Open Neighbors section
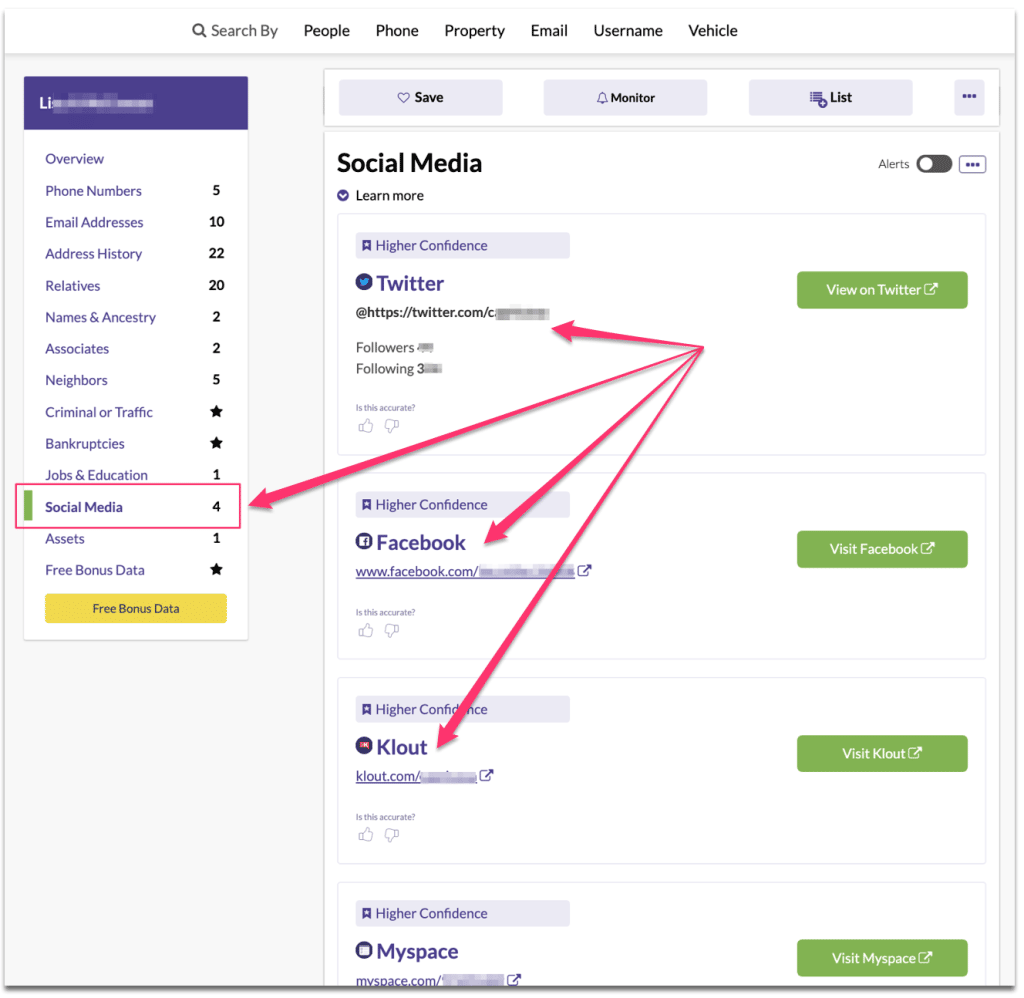This screenshot has width=1024, height=998. tap(76, 380)
